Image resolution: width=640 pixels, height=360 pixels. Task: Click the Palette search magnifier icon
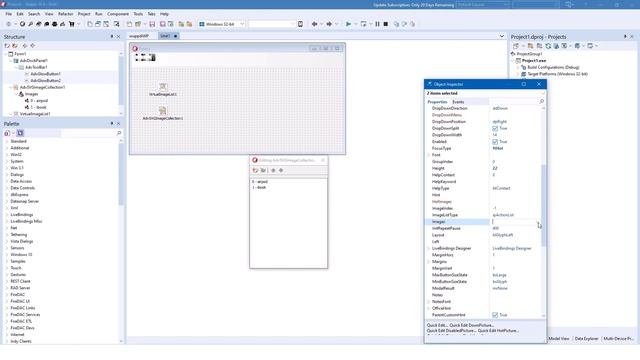(119, 133)
